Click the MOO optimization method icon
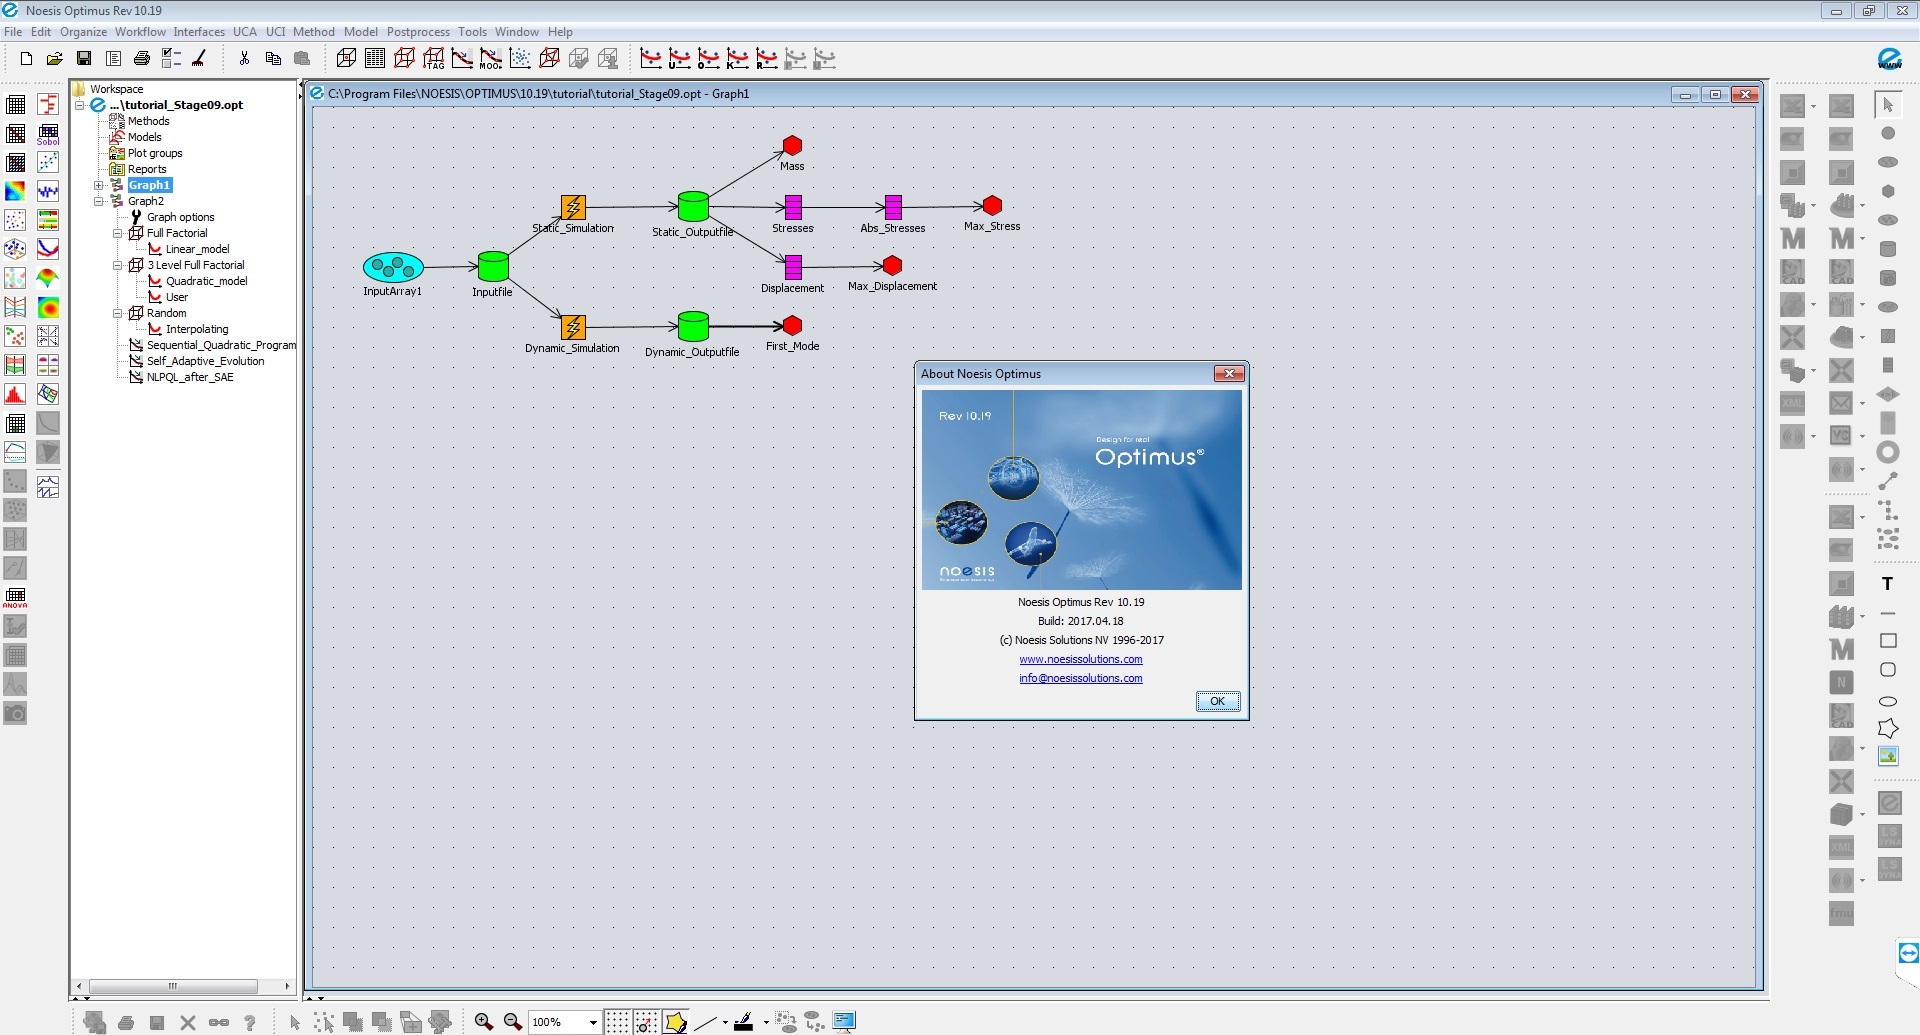The height and width of the screenshot is (1035, 1920). 491,59
